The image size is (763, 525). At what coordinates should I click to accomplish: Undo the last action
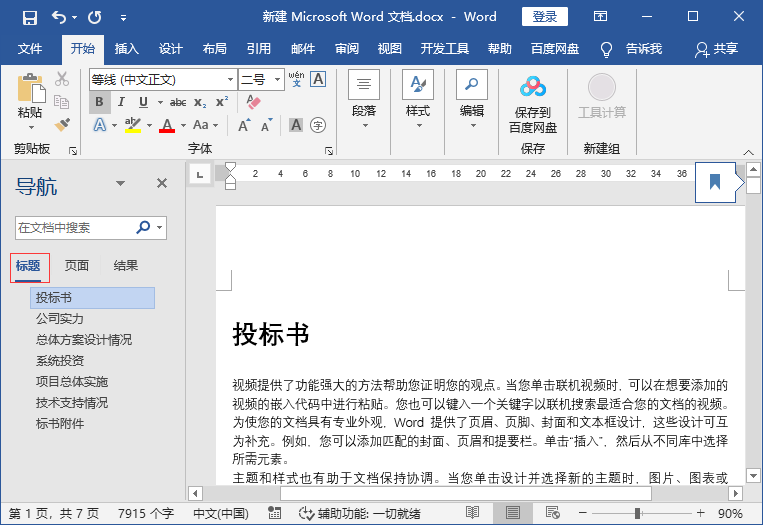pyautogui.click(x=58, y=18)
